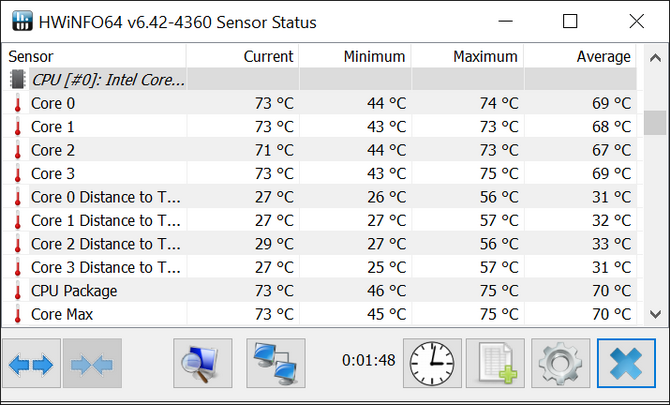Select the Core 2 sensor row label

tap(53, 150)
